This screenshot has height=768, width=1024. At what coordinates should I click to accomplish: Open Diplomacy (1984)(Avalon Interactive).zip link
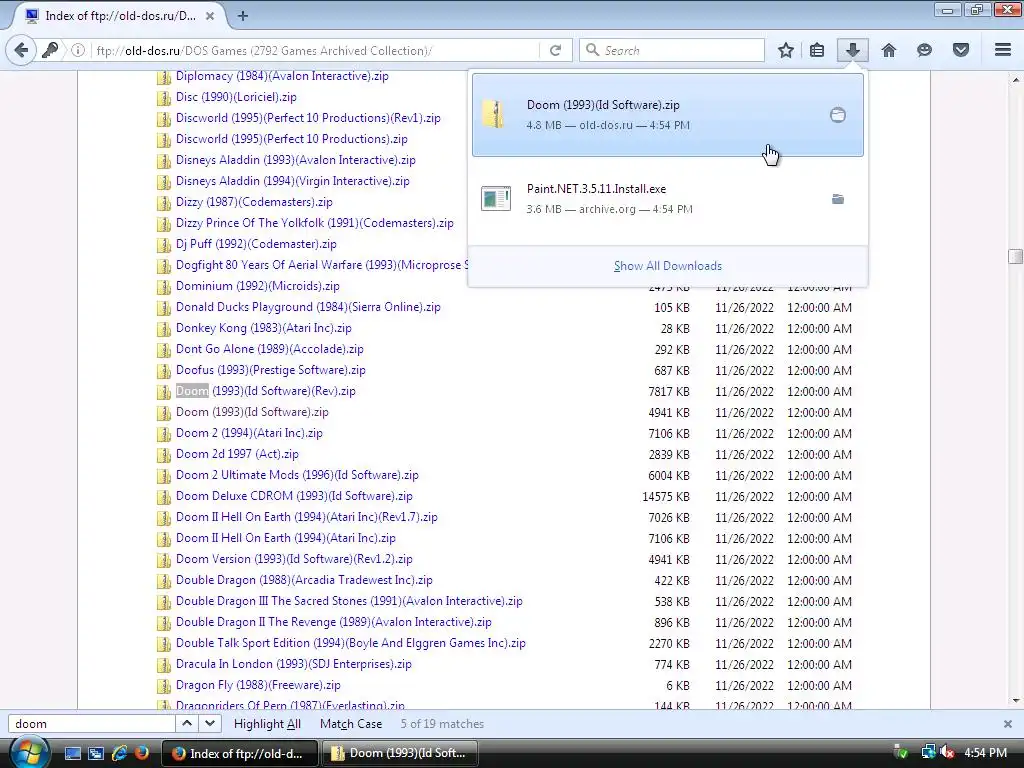tap(282, 76)
